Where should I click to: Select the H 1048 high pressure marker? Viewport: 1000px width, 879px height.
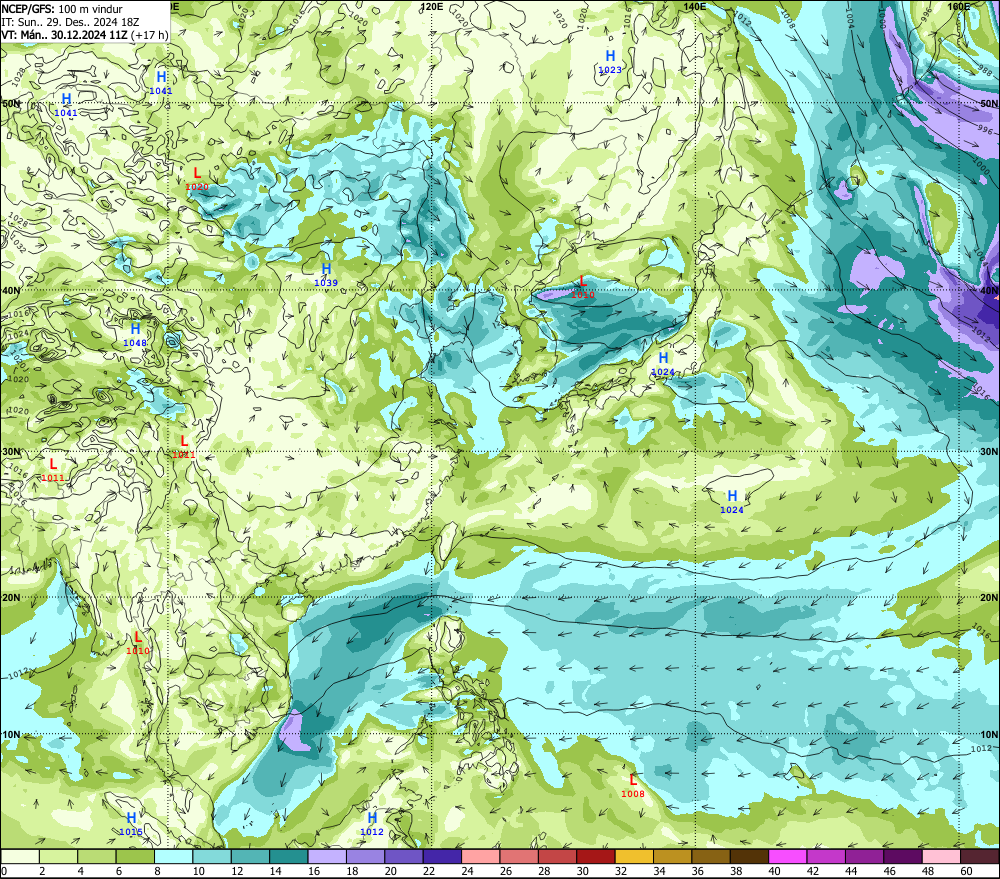tap(135, 334)
